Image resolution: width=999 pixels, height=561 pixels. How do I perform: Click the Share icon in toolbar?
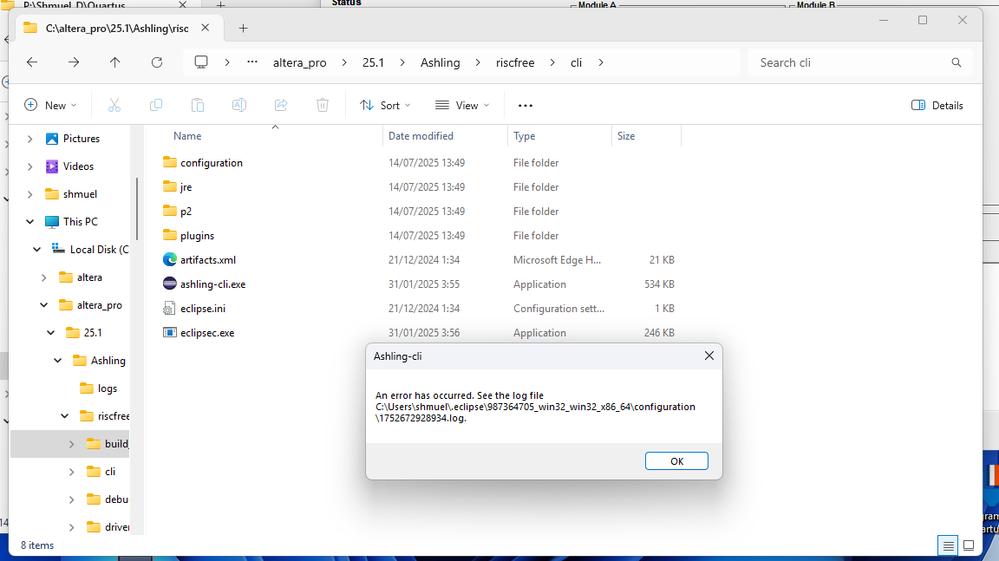tap(281, 105)
